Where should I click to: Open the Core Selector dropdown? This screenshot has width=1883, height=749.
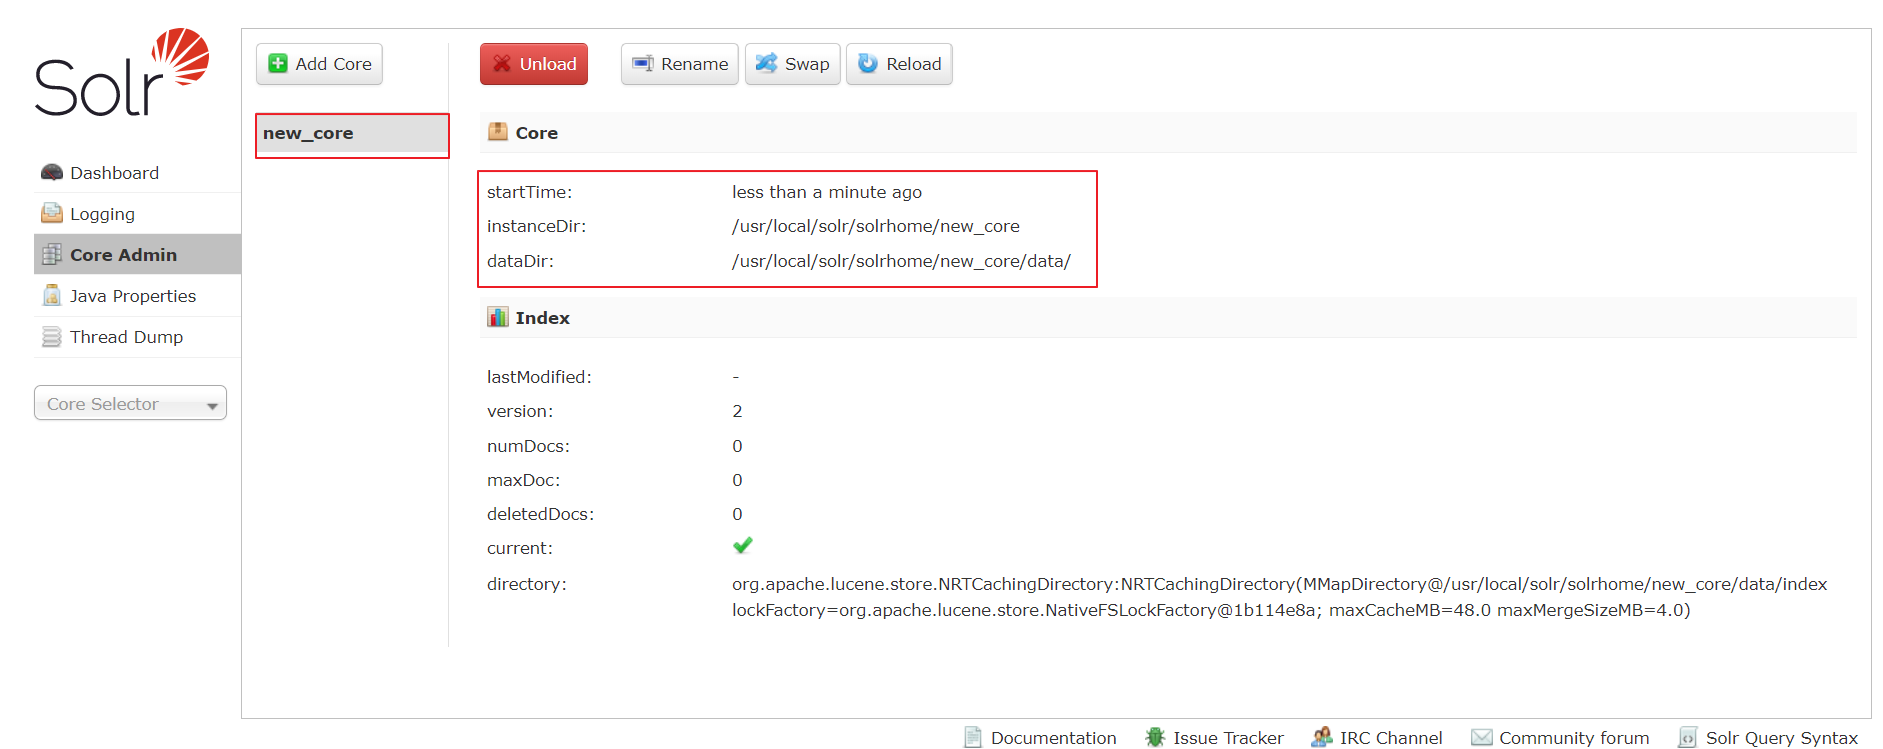point(130,403)
